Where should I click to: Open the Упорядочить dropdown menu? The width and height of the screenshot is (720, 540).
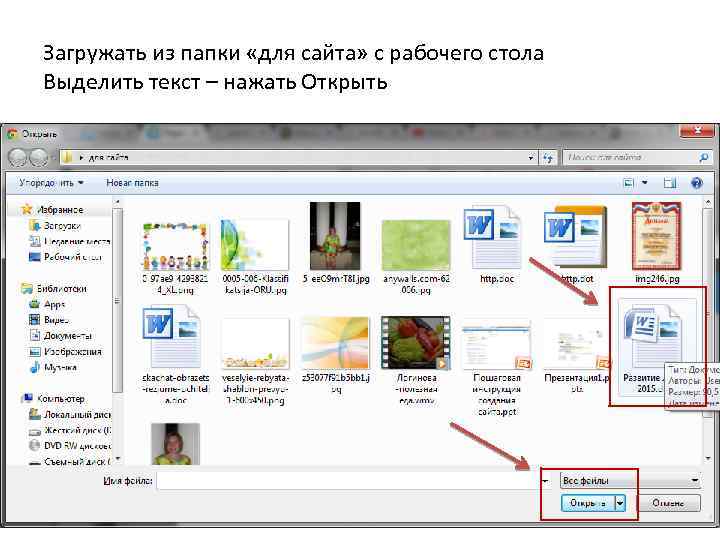click(x=51, y=183)
